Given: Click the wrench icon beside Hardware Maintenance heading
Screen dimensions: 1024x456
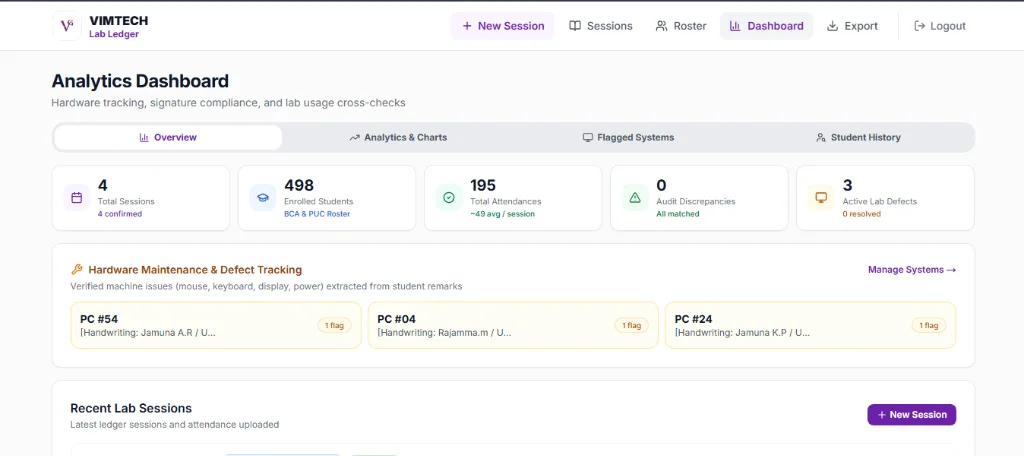Looking at the screenshot, I should click(76, 269).
